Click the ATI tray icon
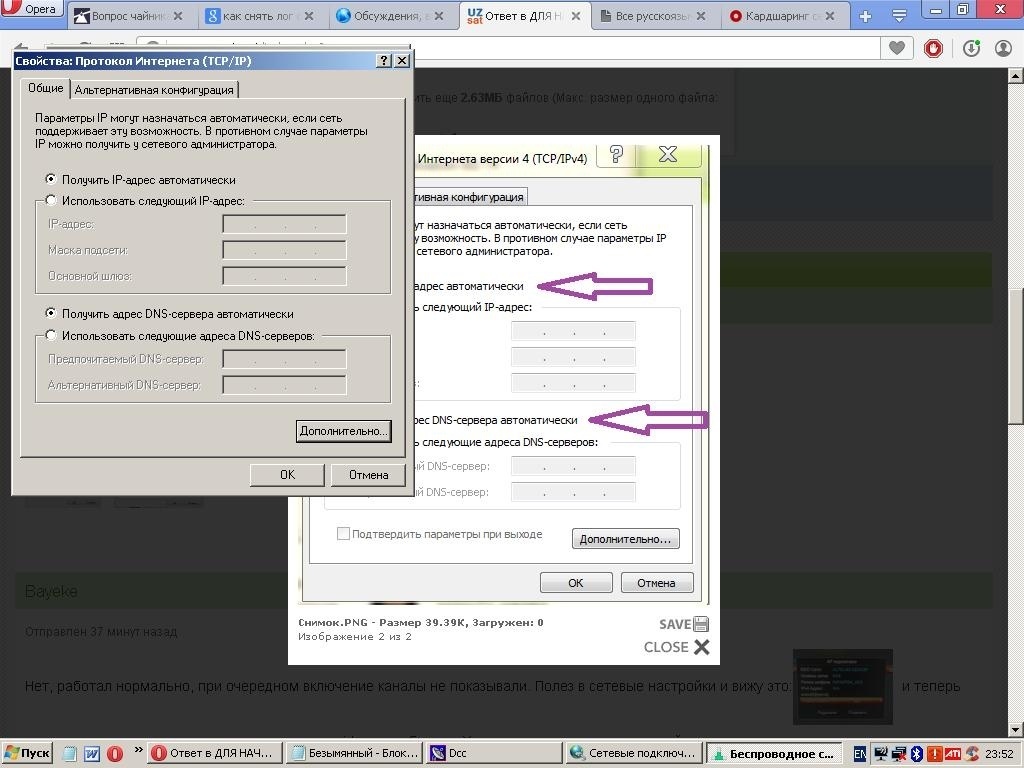The height and width of the screenshot is (768, 1024). (x=952, y=754)
